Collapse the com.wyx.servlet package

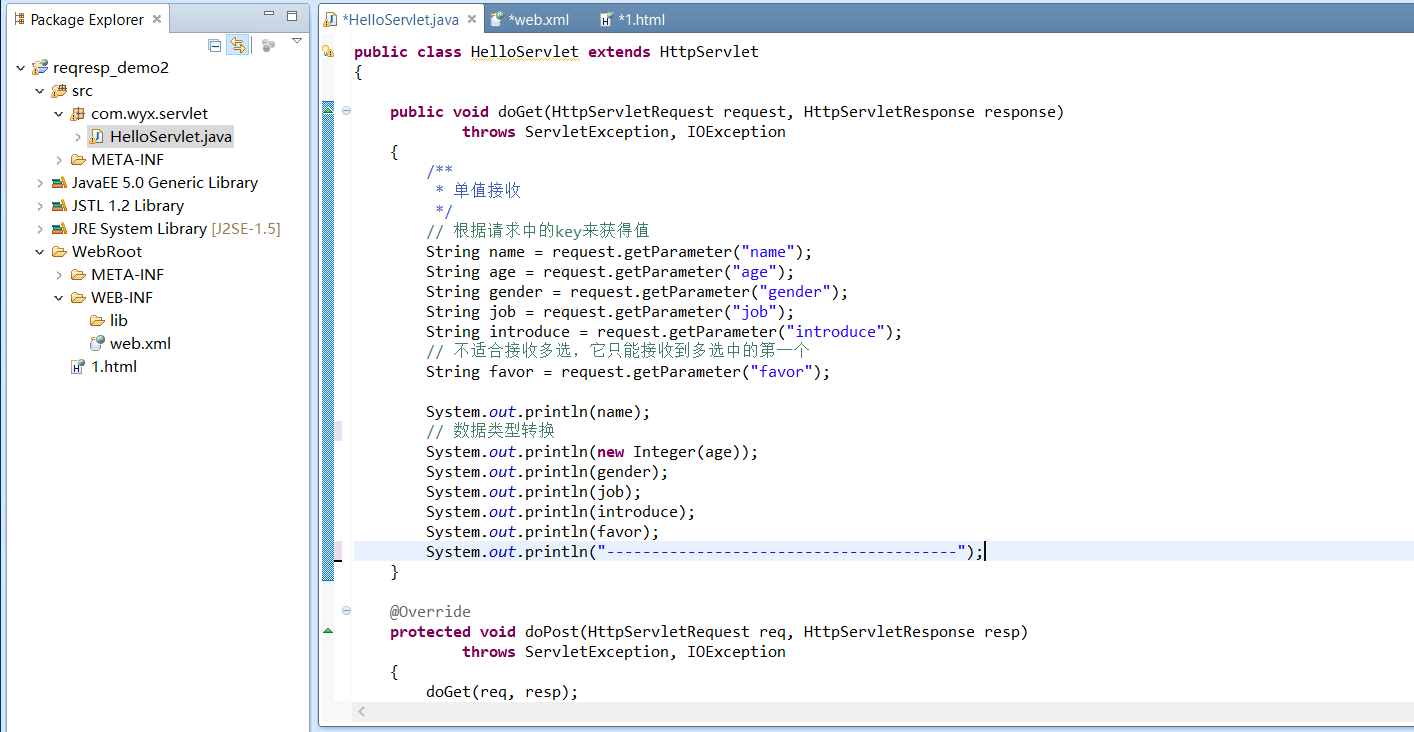(59, 114)
